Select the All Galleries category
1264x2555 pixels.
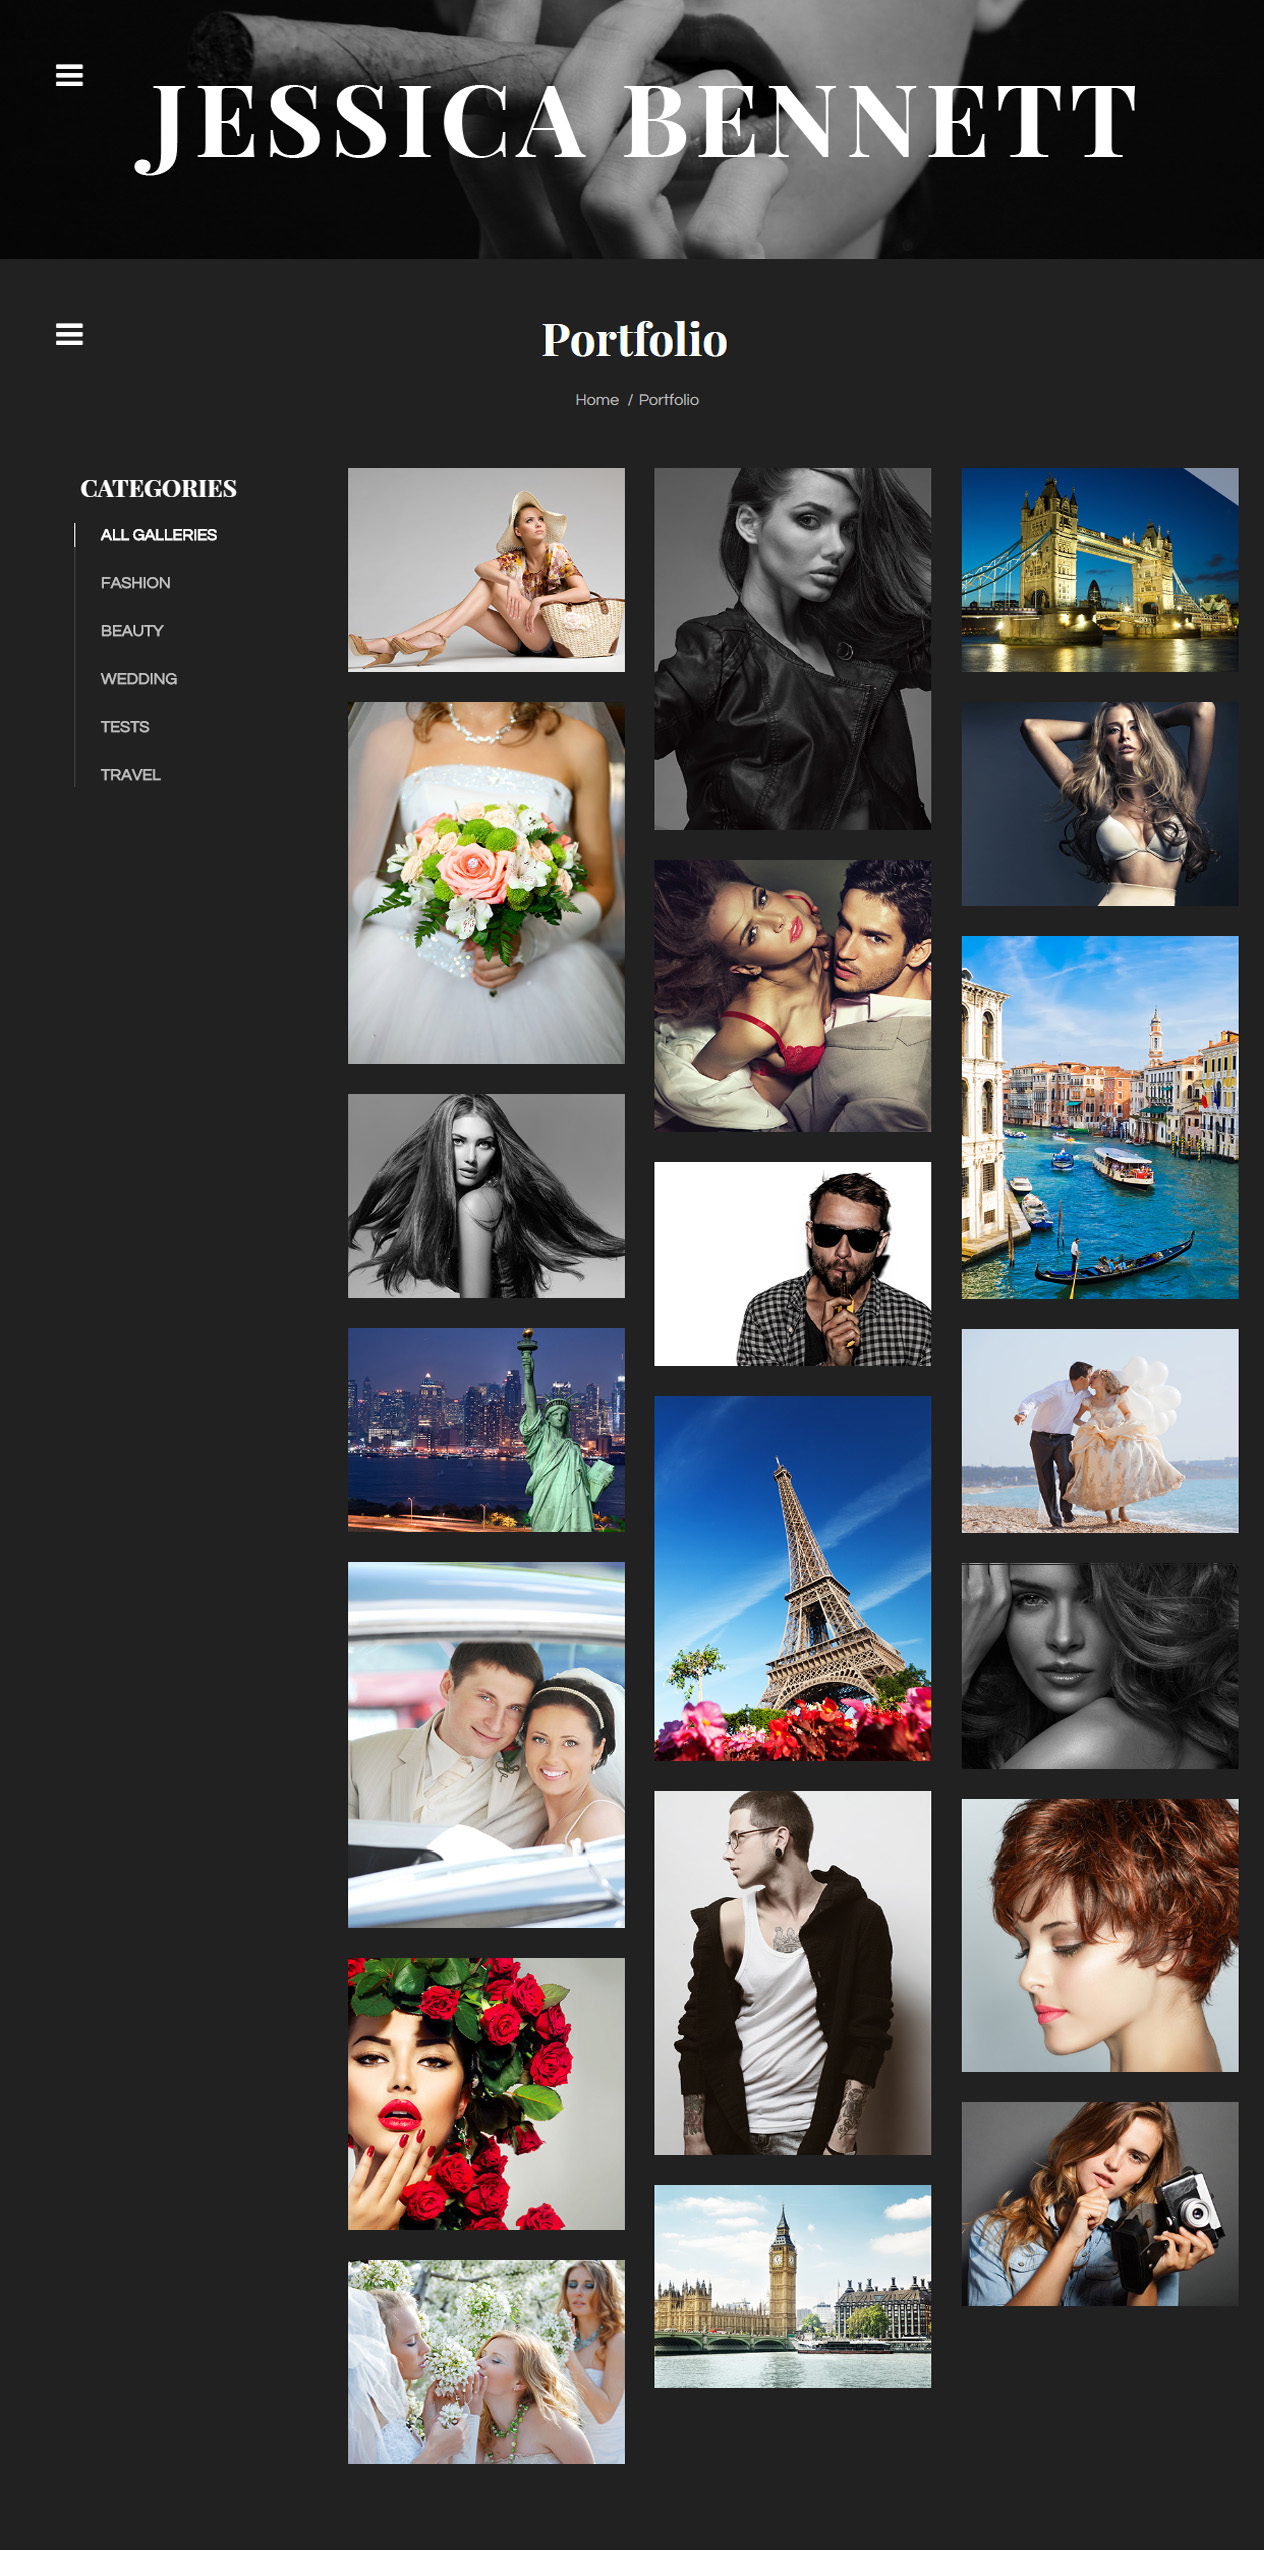click(158, 535)
